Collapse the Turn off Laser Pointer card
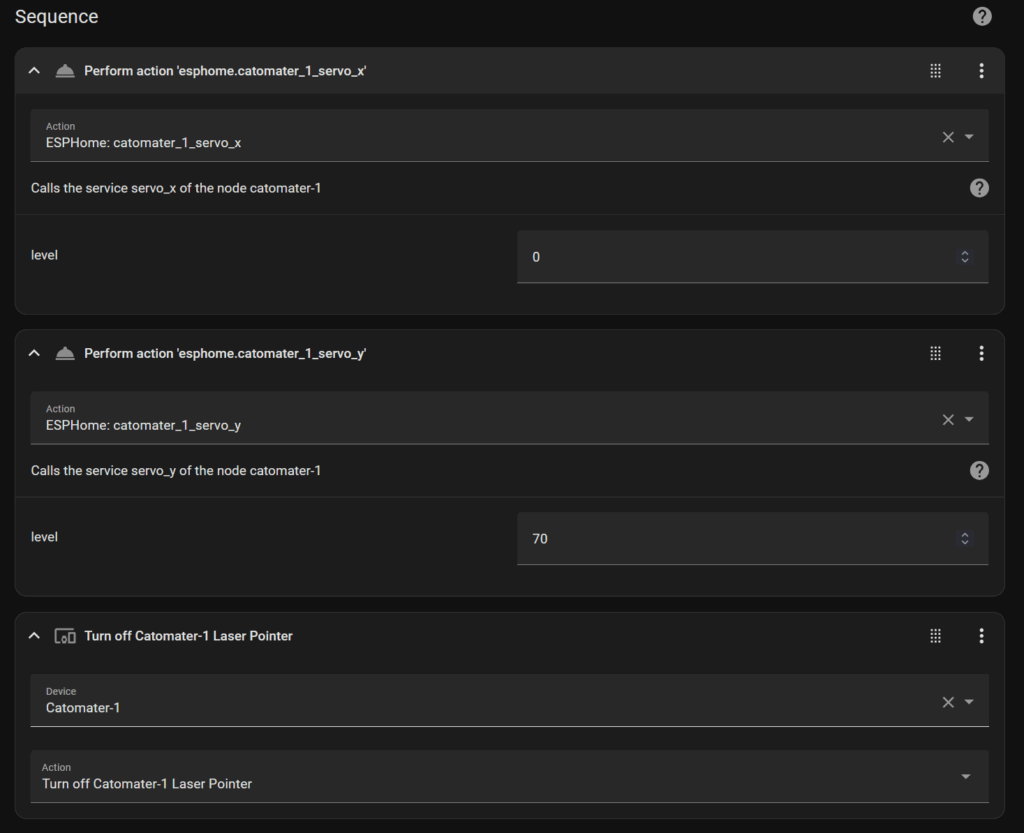 pyautogui.click(x=35, y=636)
